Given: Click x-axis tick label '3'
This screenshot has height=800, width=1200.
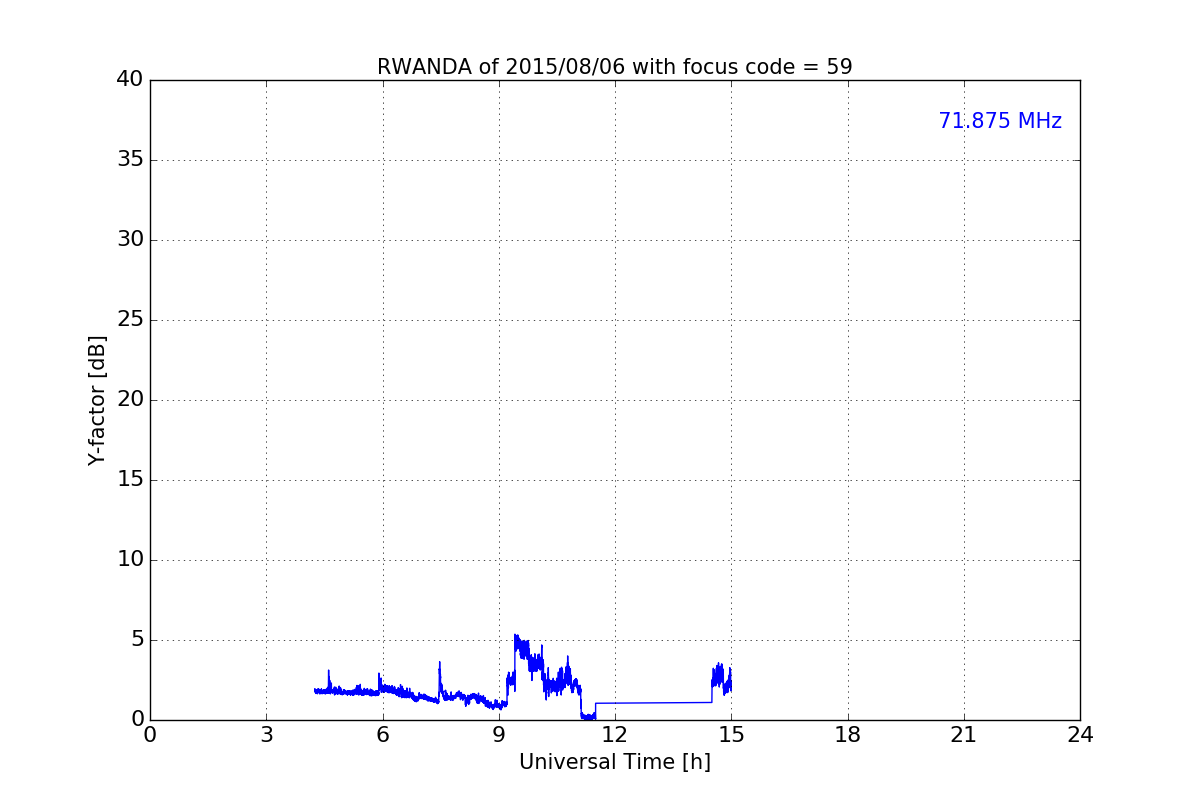Looking at the screenshot, I should pyautogui.click(x=266, y=735).
